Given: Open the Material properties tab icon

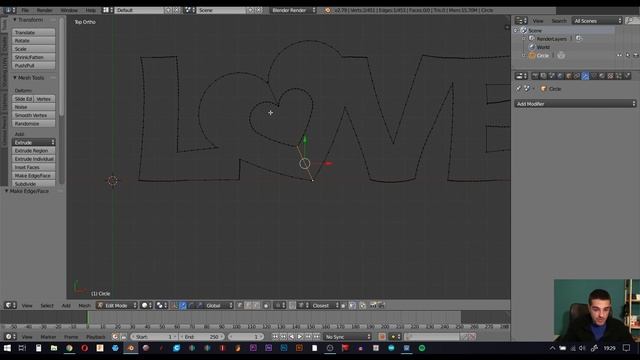Looking at the screenshot, I should point(602,76).
